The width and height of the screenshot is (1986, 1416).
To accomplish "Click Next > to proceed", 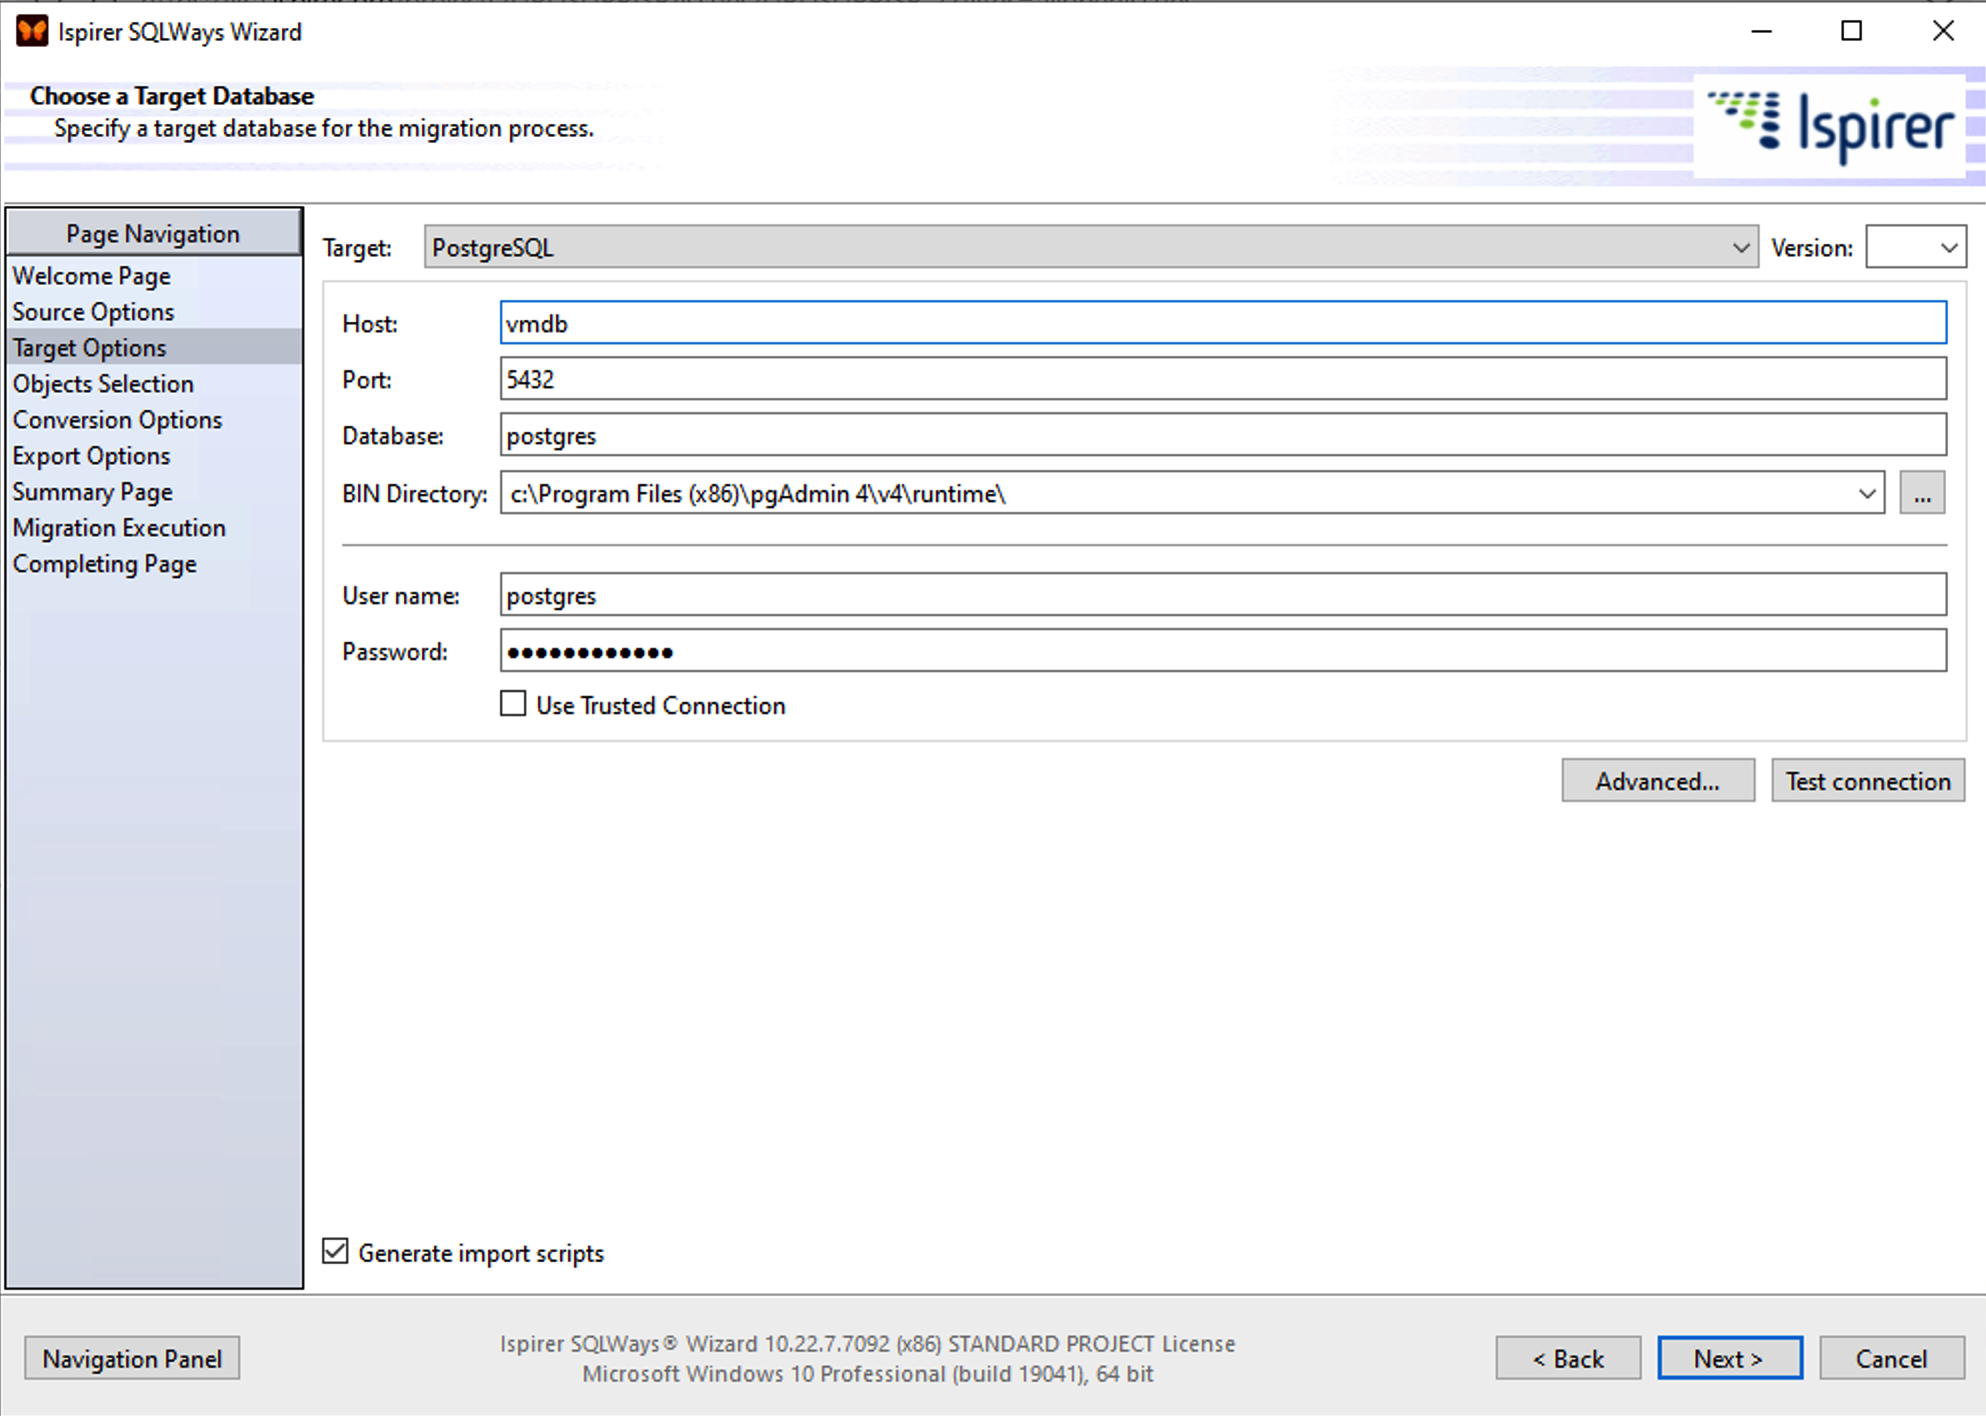I will pyautogui.click(x=1729, y=1358).
